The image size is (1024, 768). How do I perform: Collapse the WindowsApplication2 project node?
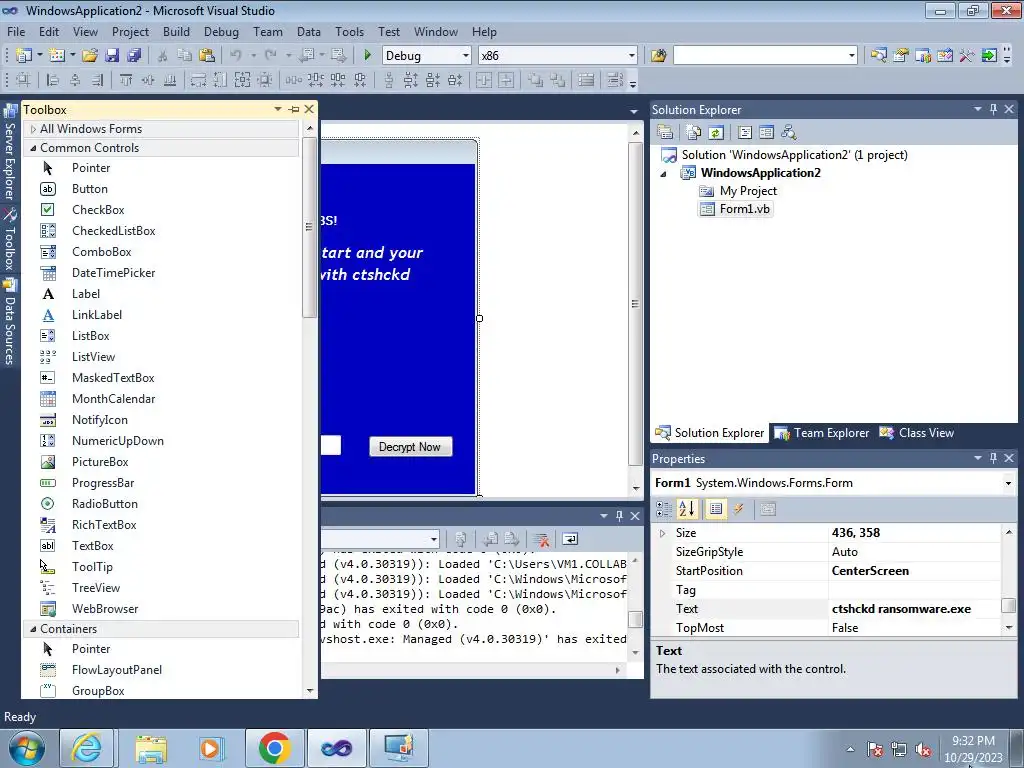click(x=664, y=174)
